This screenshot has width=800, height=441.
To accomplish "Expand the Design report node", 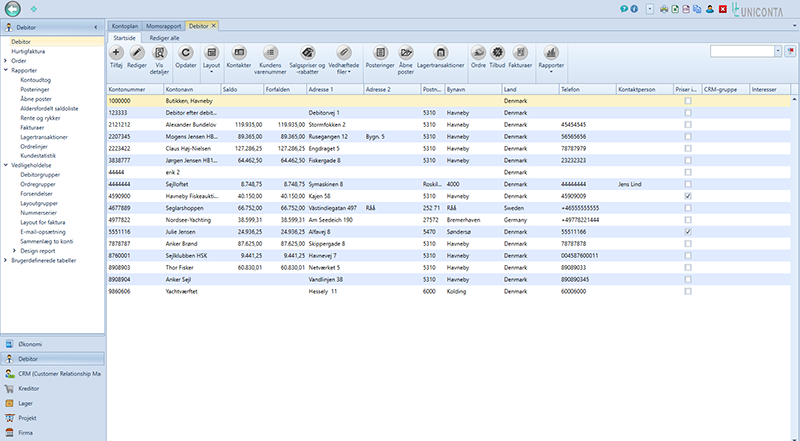I will click(x=14, y=251).
